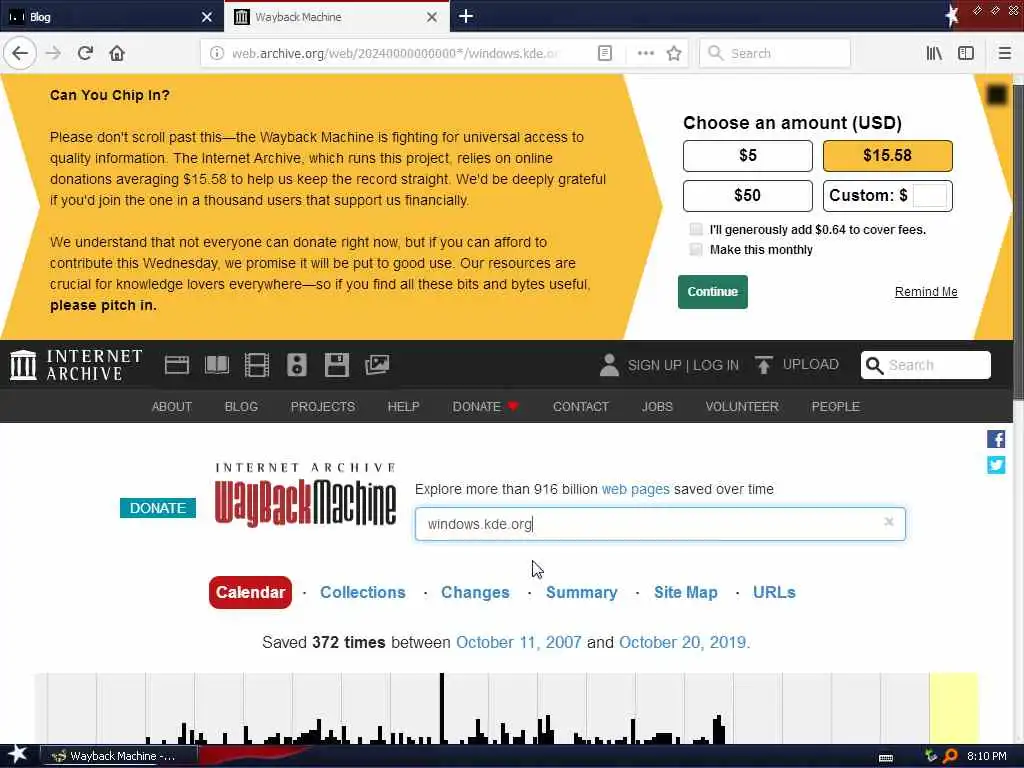Open the page actions three-dot menu
1024x768 pixels.
tap(645, 53)
